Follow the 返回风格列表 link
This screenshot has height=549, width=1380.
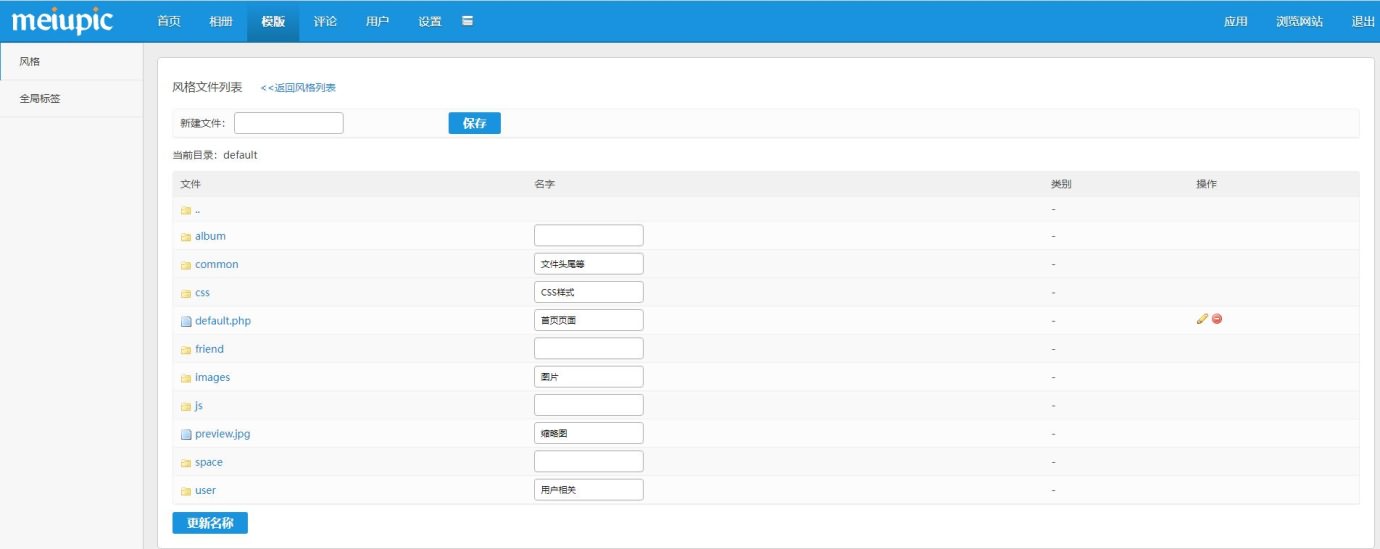tap(298, 88)
